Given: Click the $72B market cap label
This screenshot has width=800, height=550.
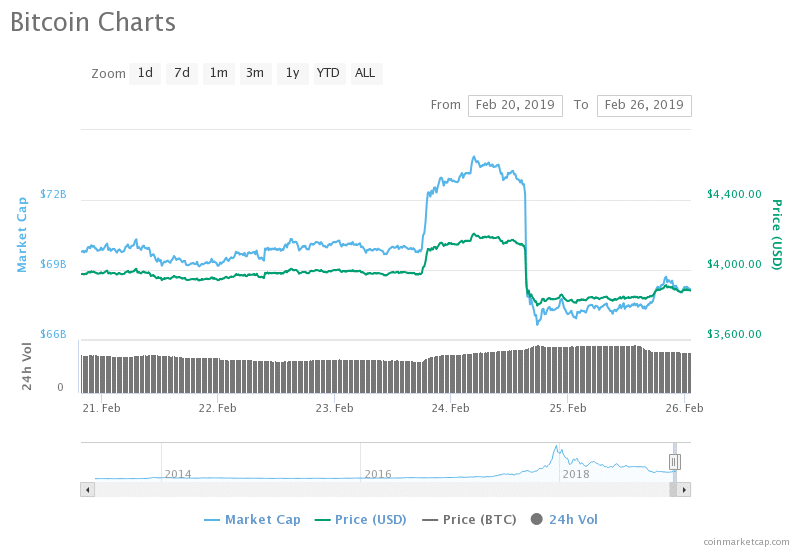Looking at the screenshot, I should pos(53,194).
